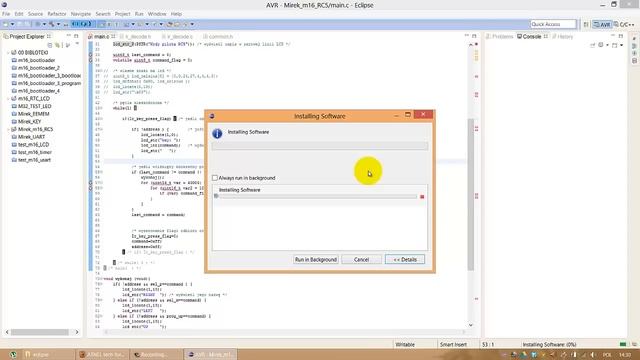Image resolution: width=640 pixels, height=360 pixels.
Task: Open the Build hammer dropdown arrow
Action: tap(58, 24)
